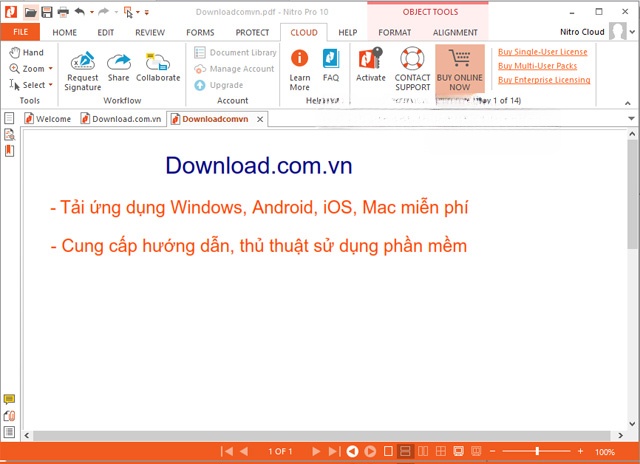Click the Upgrade account icon

[200, 85]
